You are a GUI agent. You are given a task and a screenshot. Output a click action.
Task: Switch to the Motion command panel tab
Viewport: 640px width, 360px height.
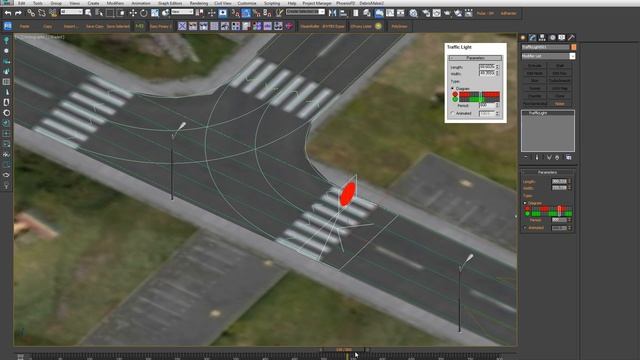(x=552, y=38)
